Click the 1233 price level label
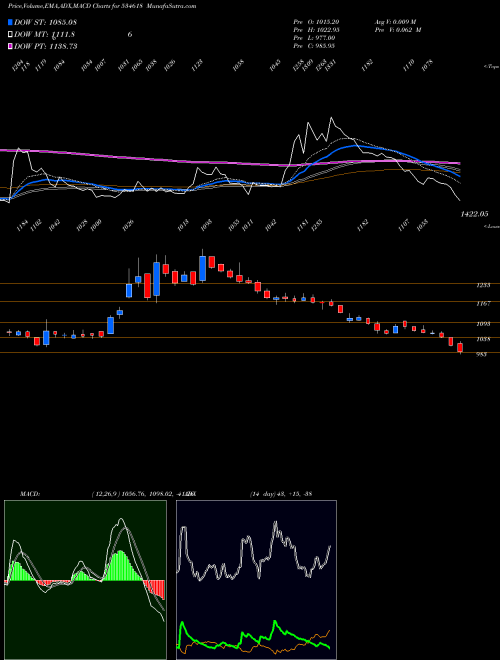This screenshot has width=500, height=660. [x=483, y=285]
